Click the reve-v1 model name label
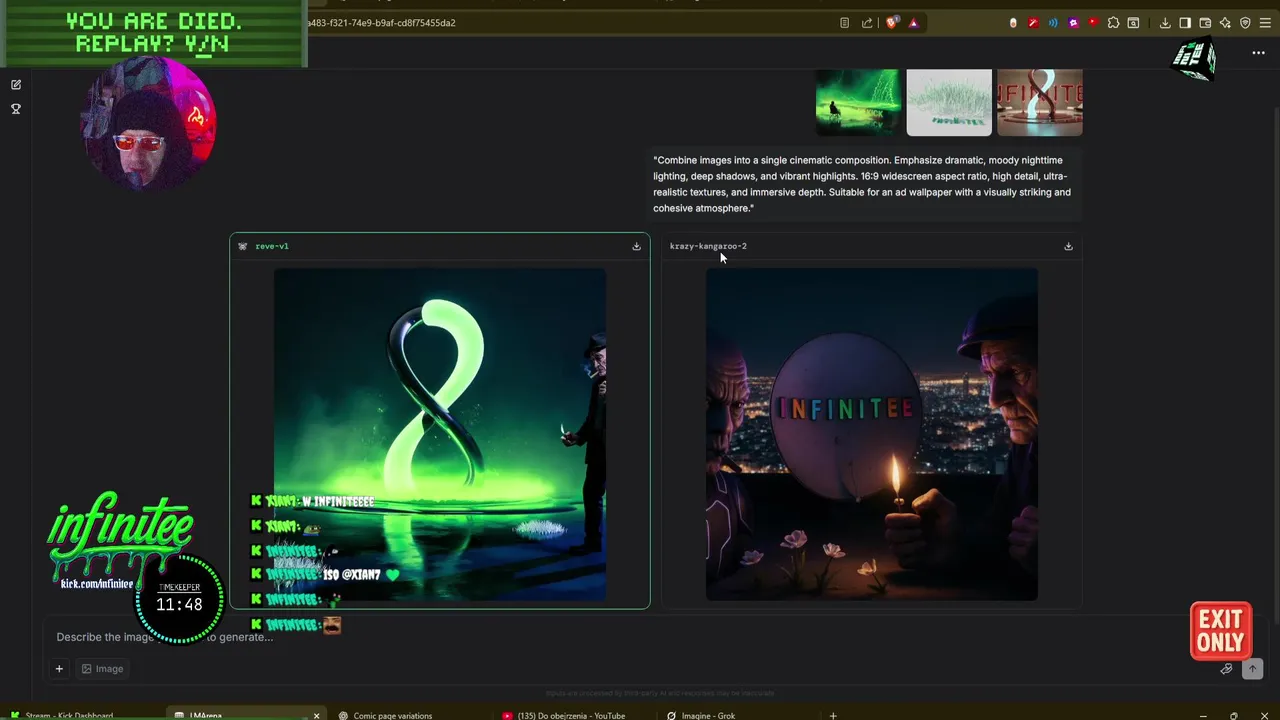 click(x=272, y=246)
